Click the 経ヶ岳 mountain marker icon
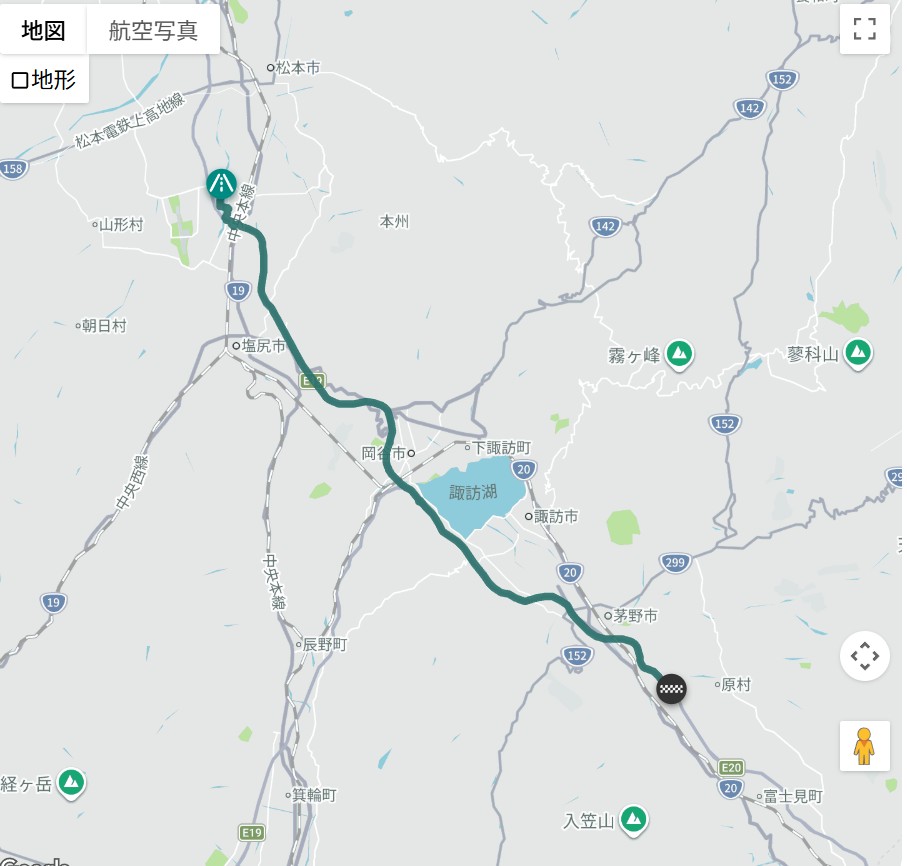 71,784
